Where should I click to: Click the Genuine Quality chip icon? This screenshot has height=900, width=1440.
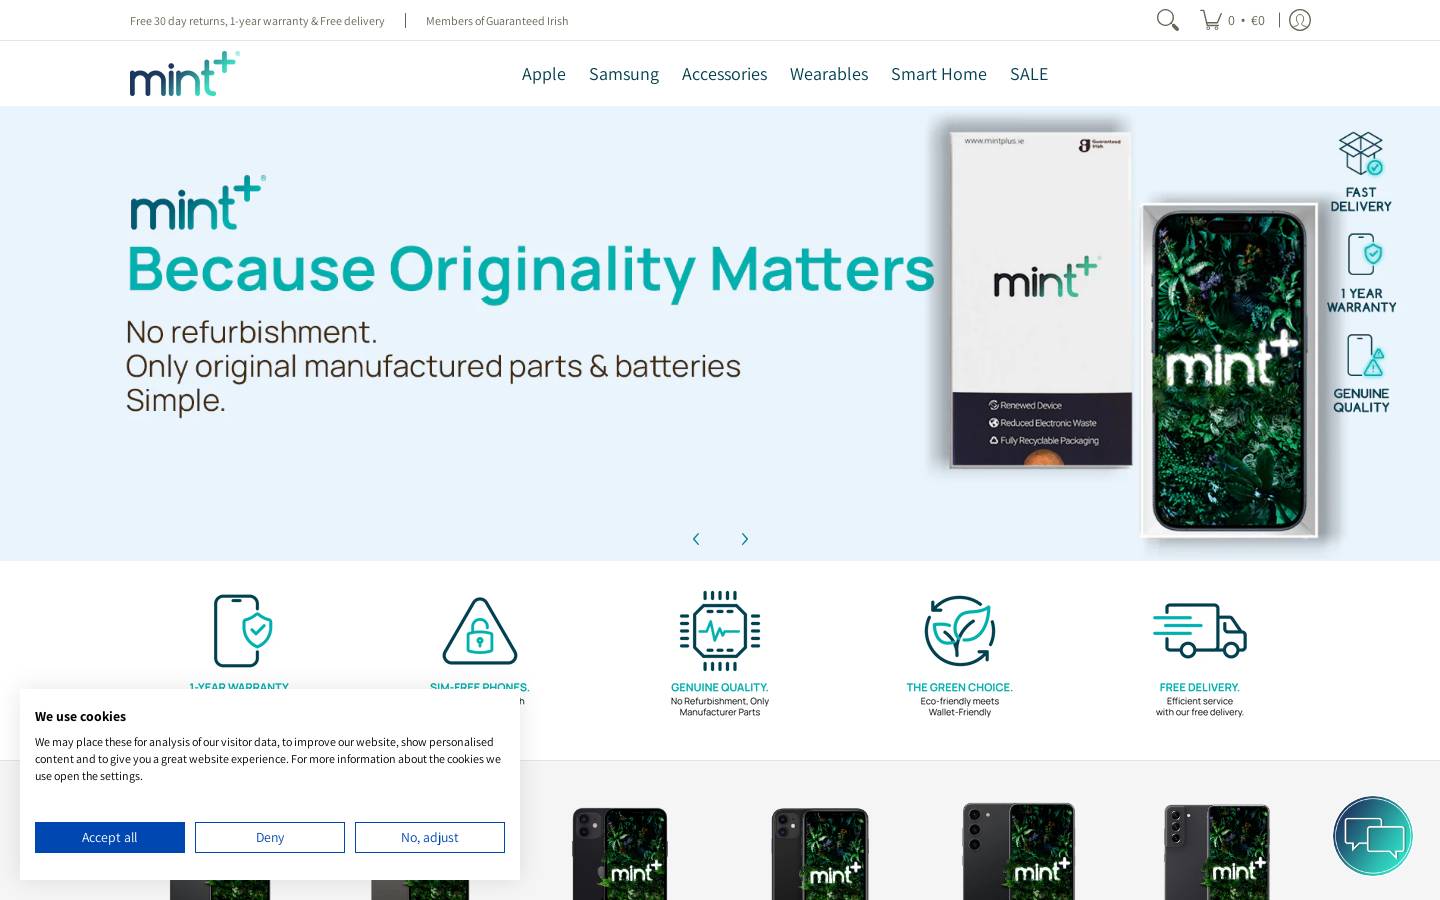720,631
